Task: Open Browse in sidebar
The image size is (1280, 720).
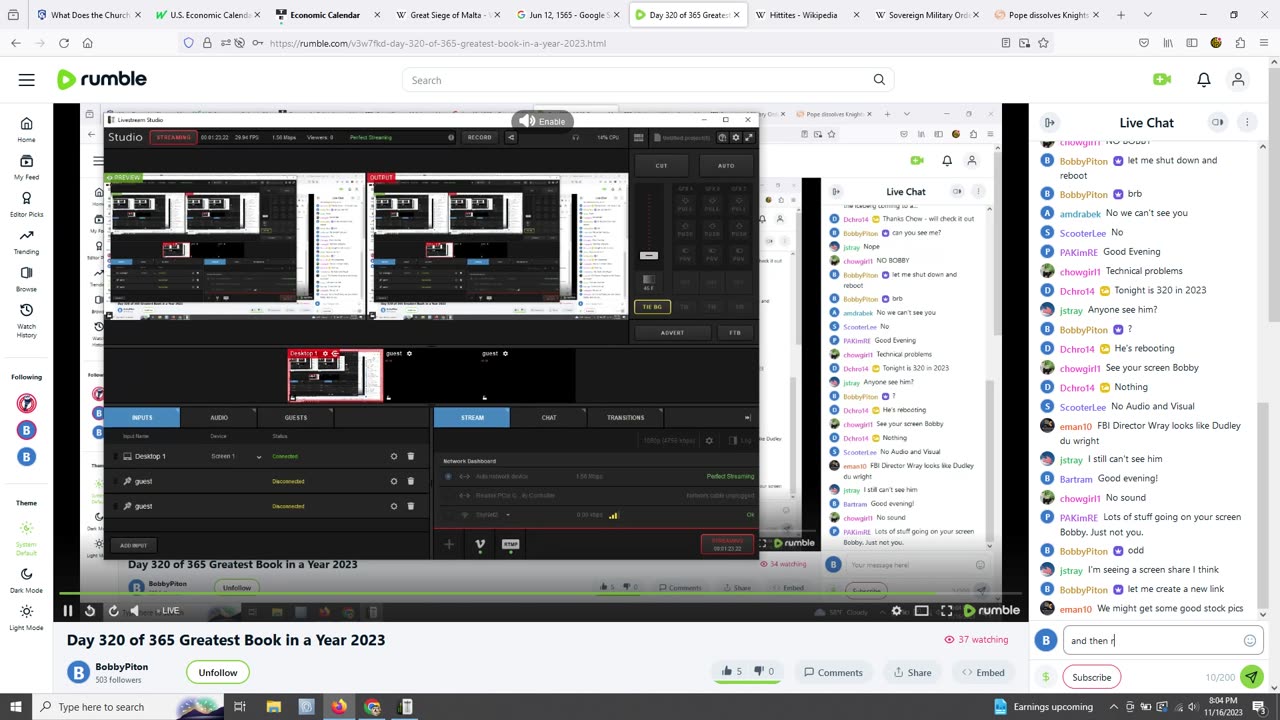Action: click(x=26, y=278)
